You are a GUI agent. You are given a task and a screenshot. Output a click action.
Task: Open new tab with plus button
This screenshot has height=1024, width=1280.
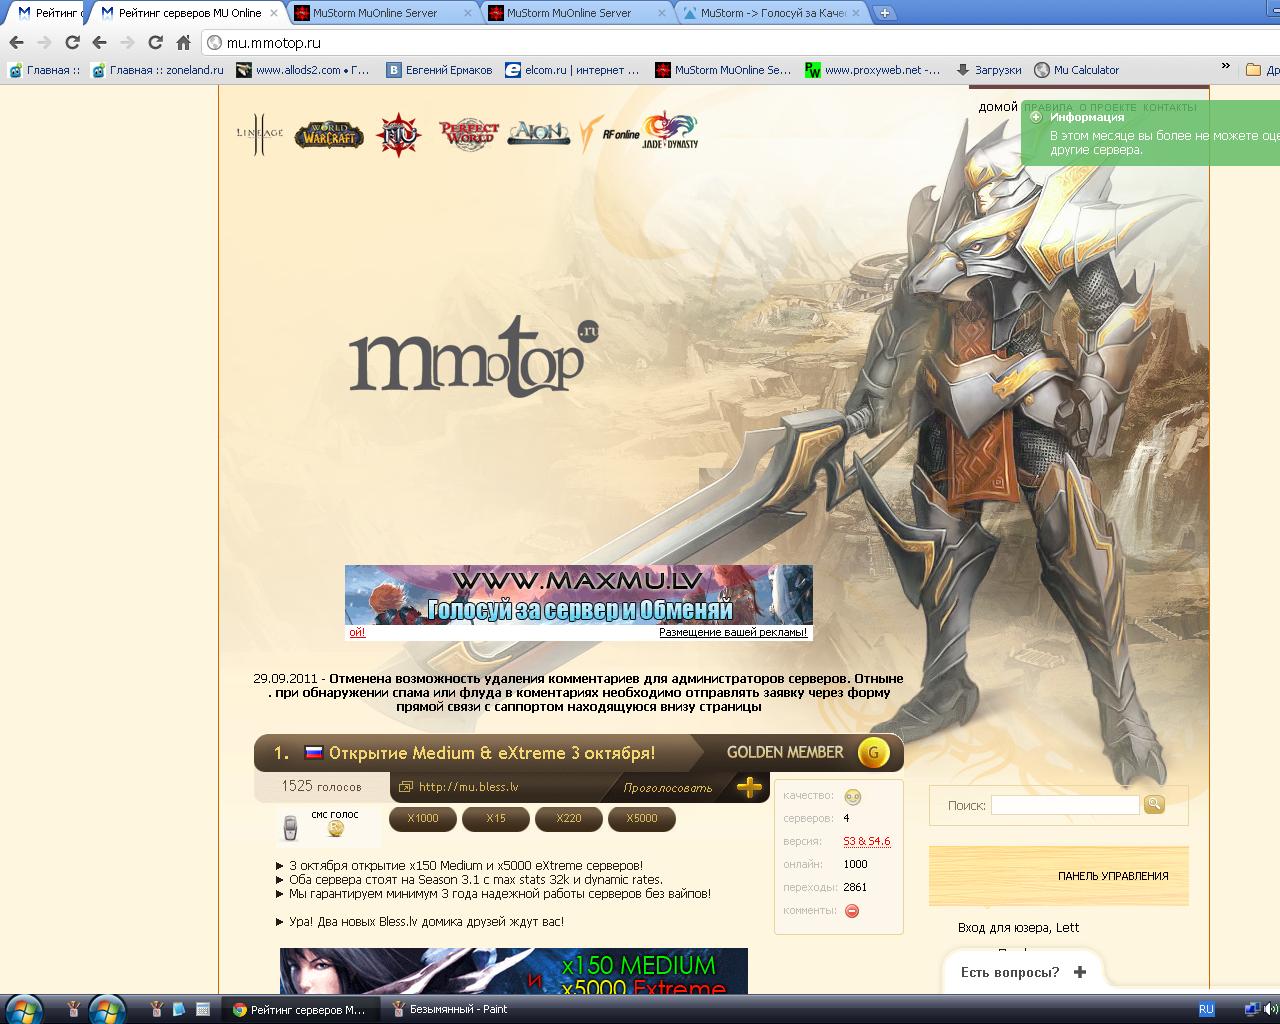[885, 13]
